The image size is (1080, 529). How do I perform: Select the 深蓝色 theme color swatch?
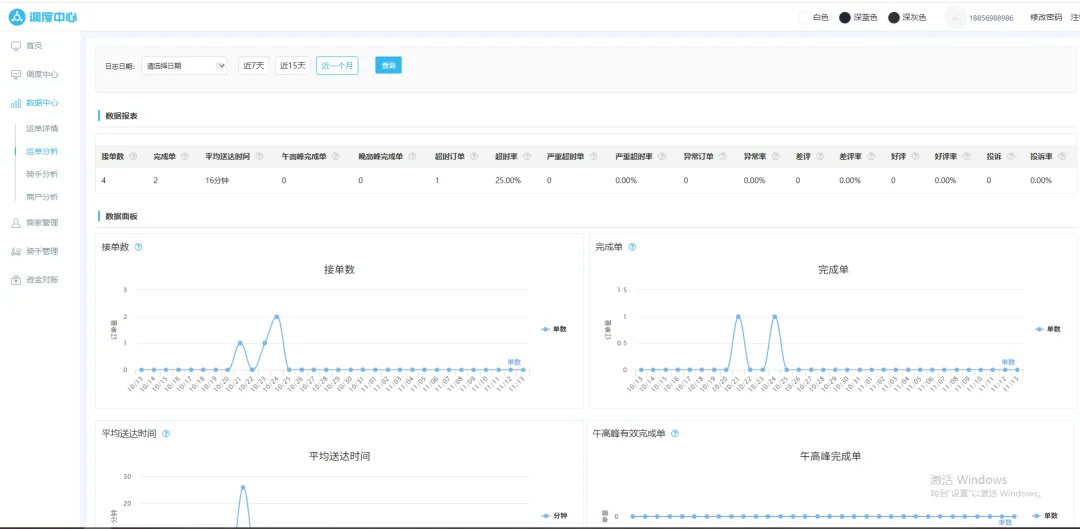click(845, 17)
